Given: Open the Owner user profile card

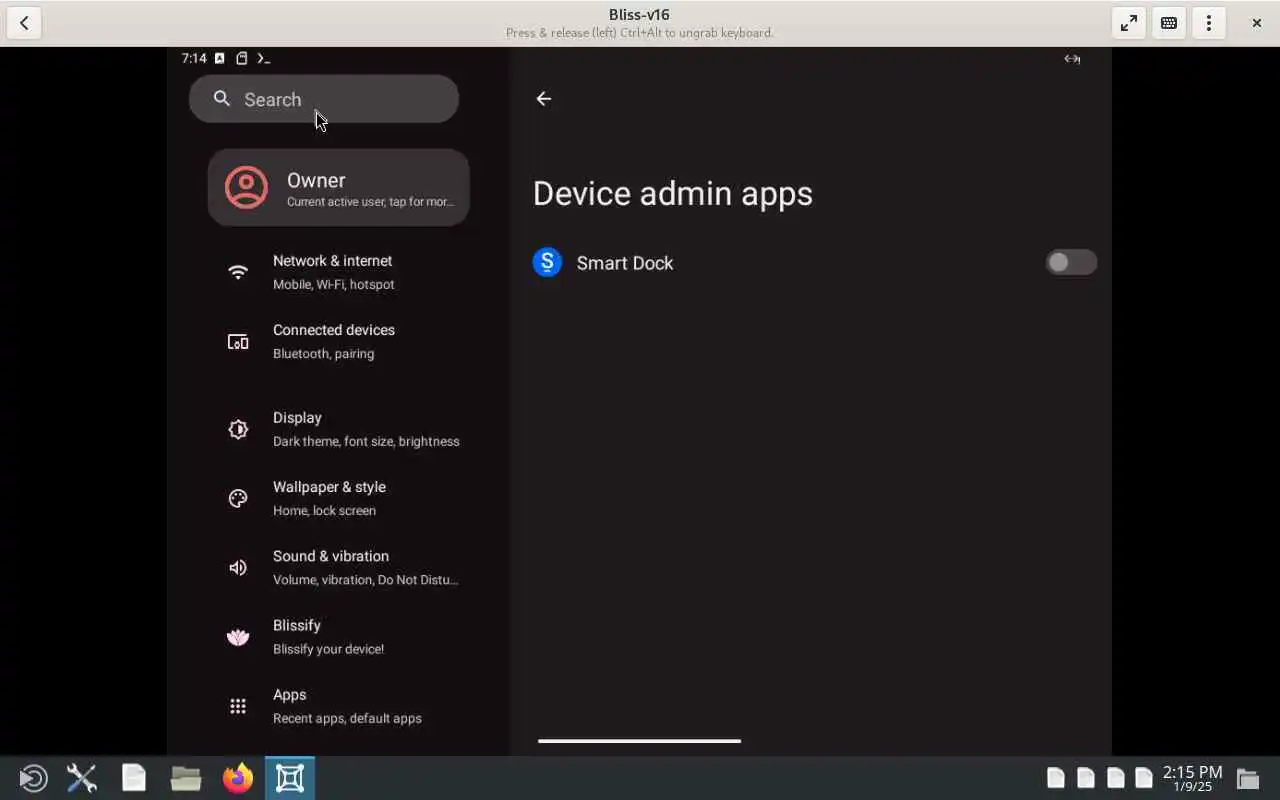Looking at the screenshot, I should pos(338,187).
